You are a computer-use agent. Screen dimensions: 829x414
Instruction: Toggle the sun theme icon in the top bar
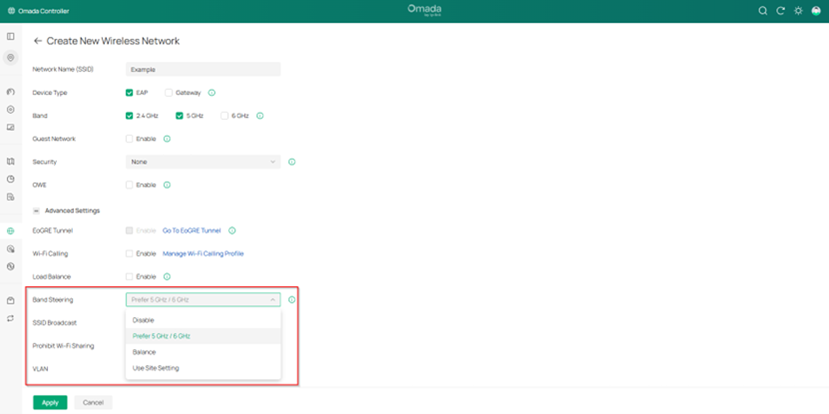798,11
